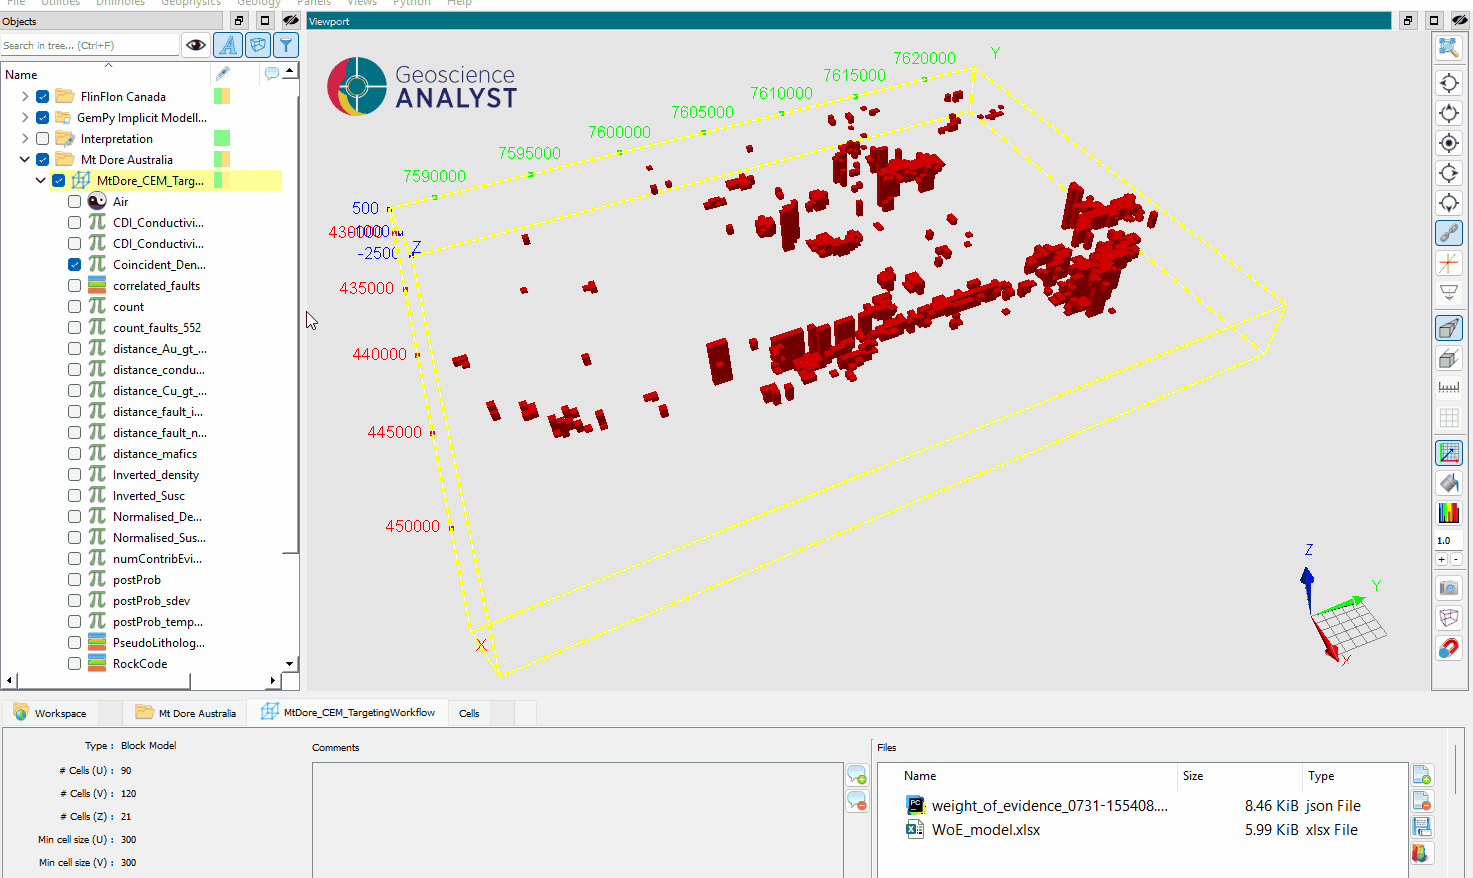This screenshot has height=878, width=1473.
Task: Check the Inverted_density data checkbox
Action: click(x=75, y=475)
